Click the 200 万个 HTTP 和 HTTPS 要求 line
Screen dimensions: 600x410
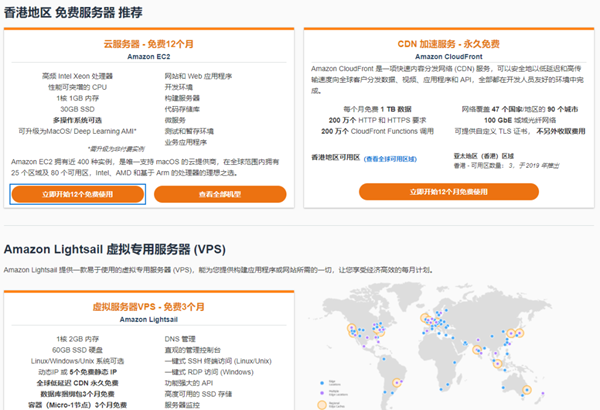(377, 120)
